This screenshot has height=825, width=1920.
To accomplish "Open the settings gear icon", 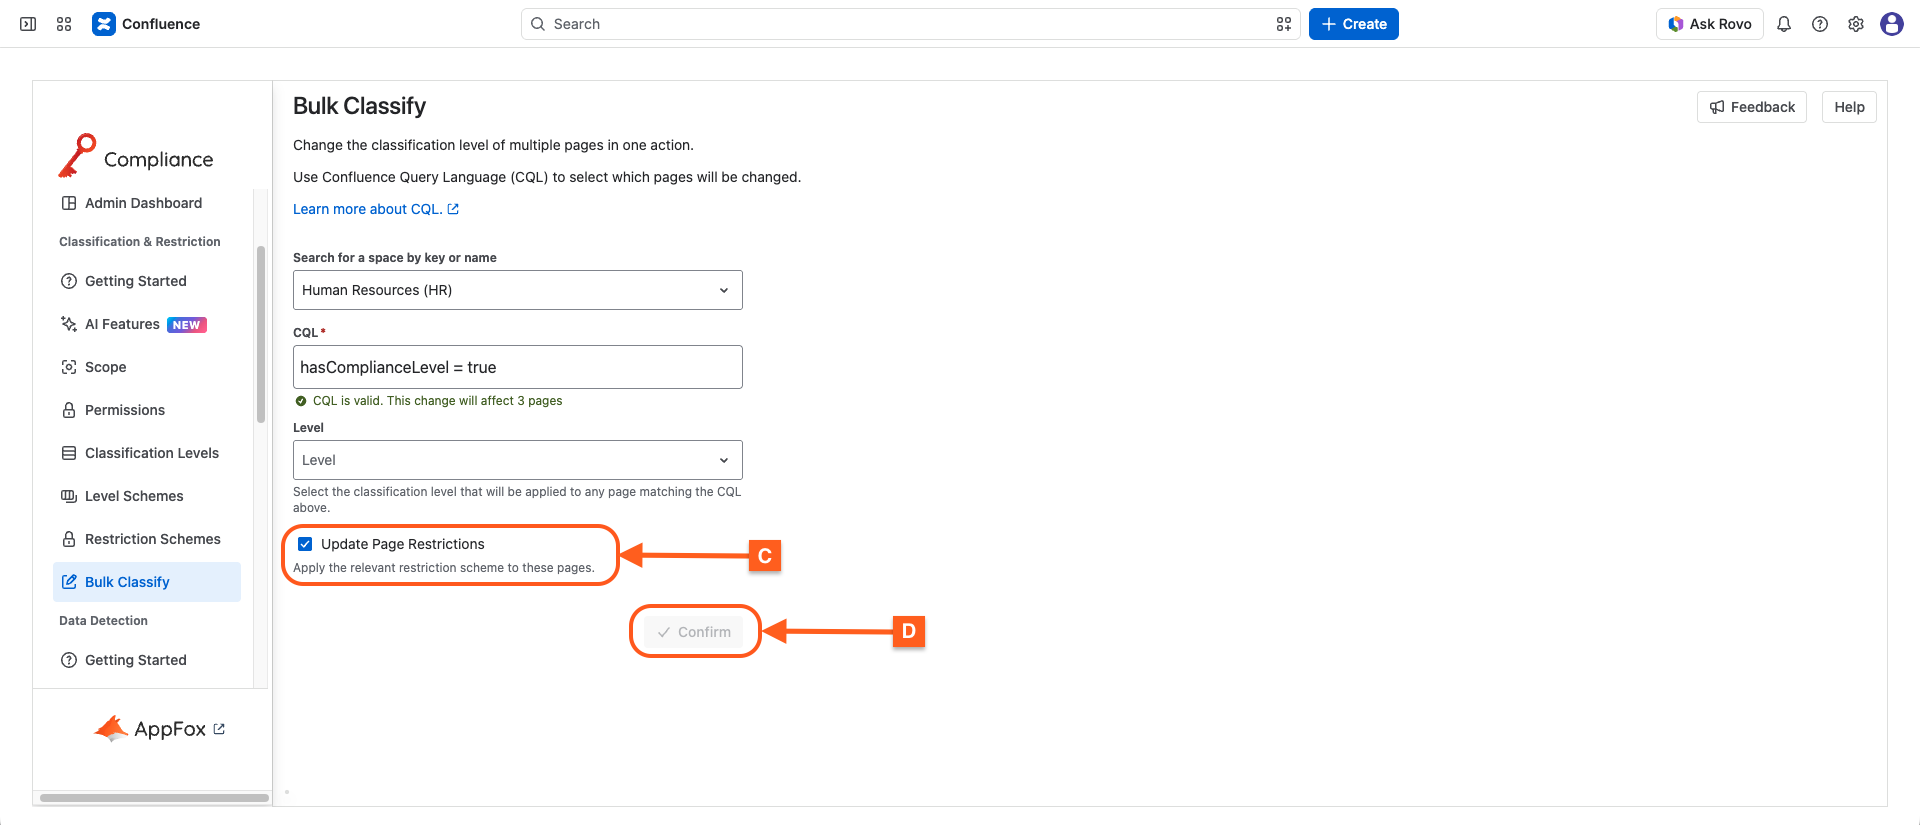I will [1856, 24].
